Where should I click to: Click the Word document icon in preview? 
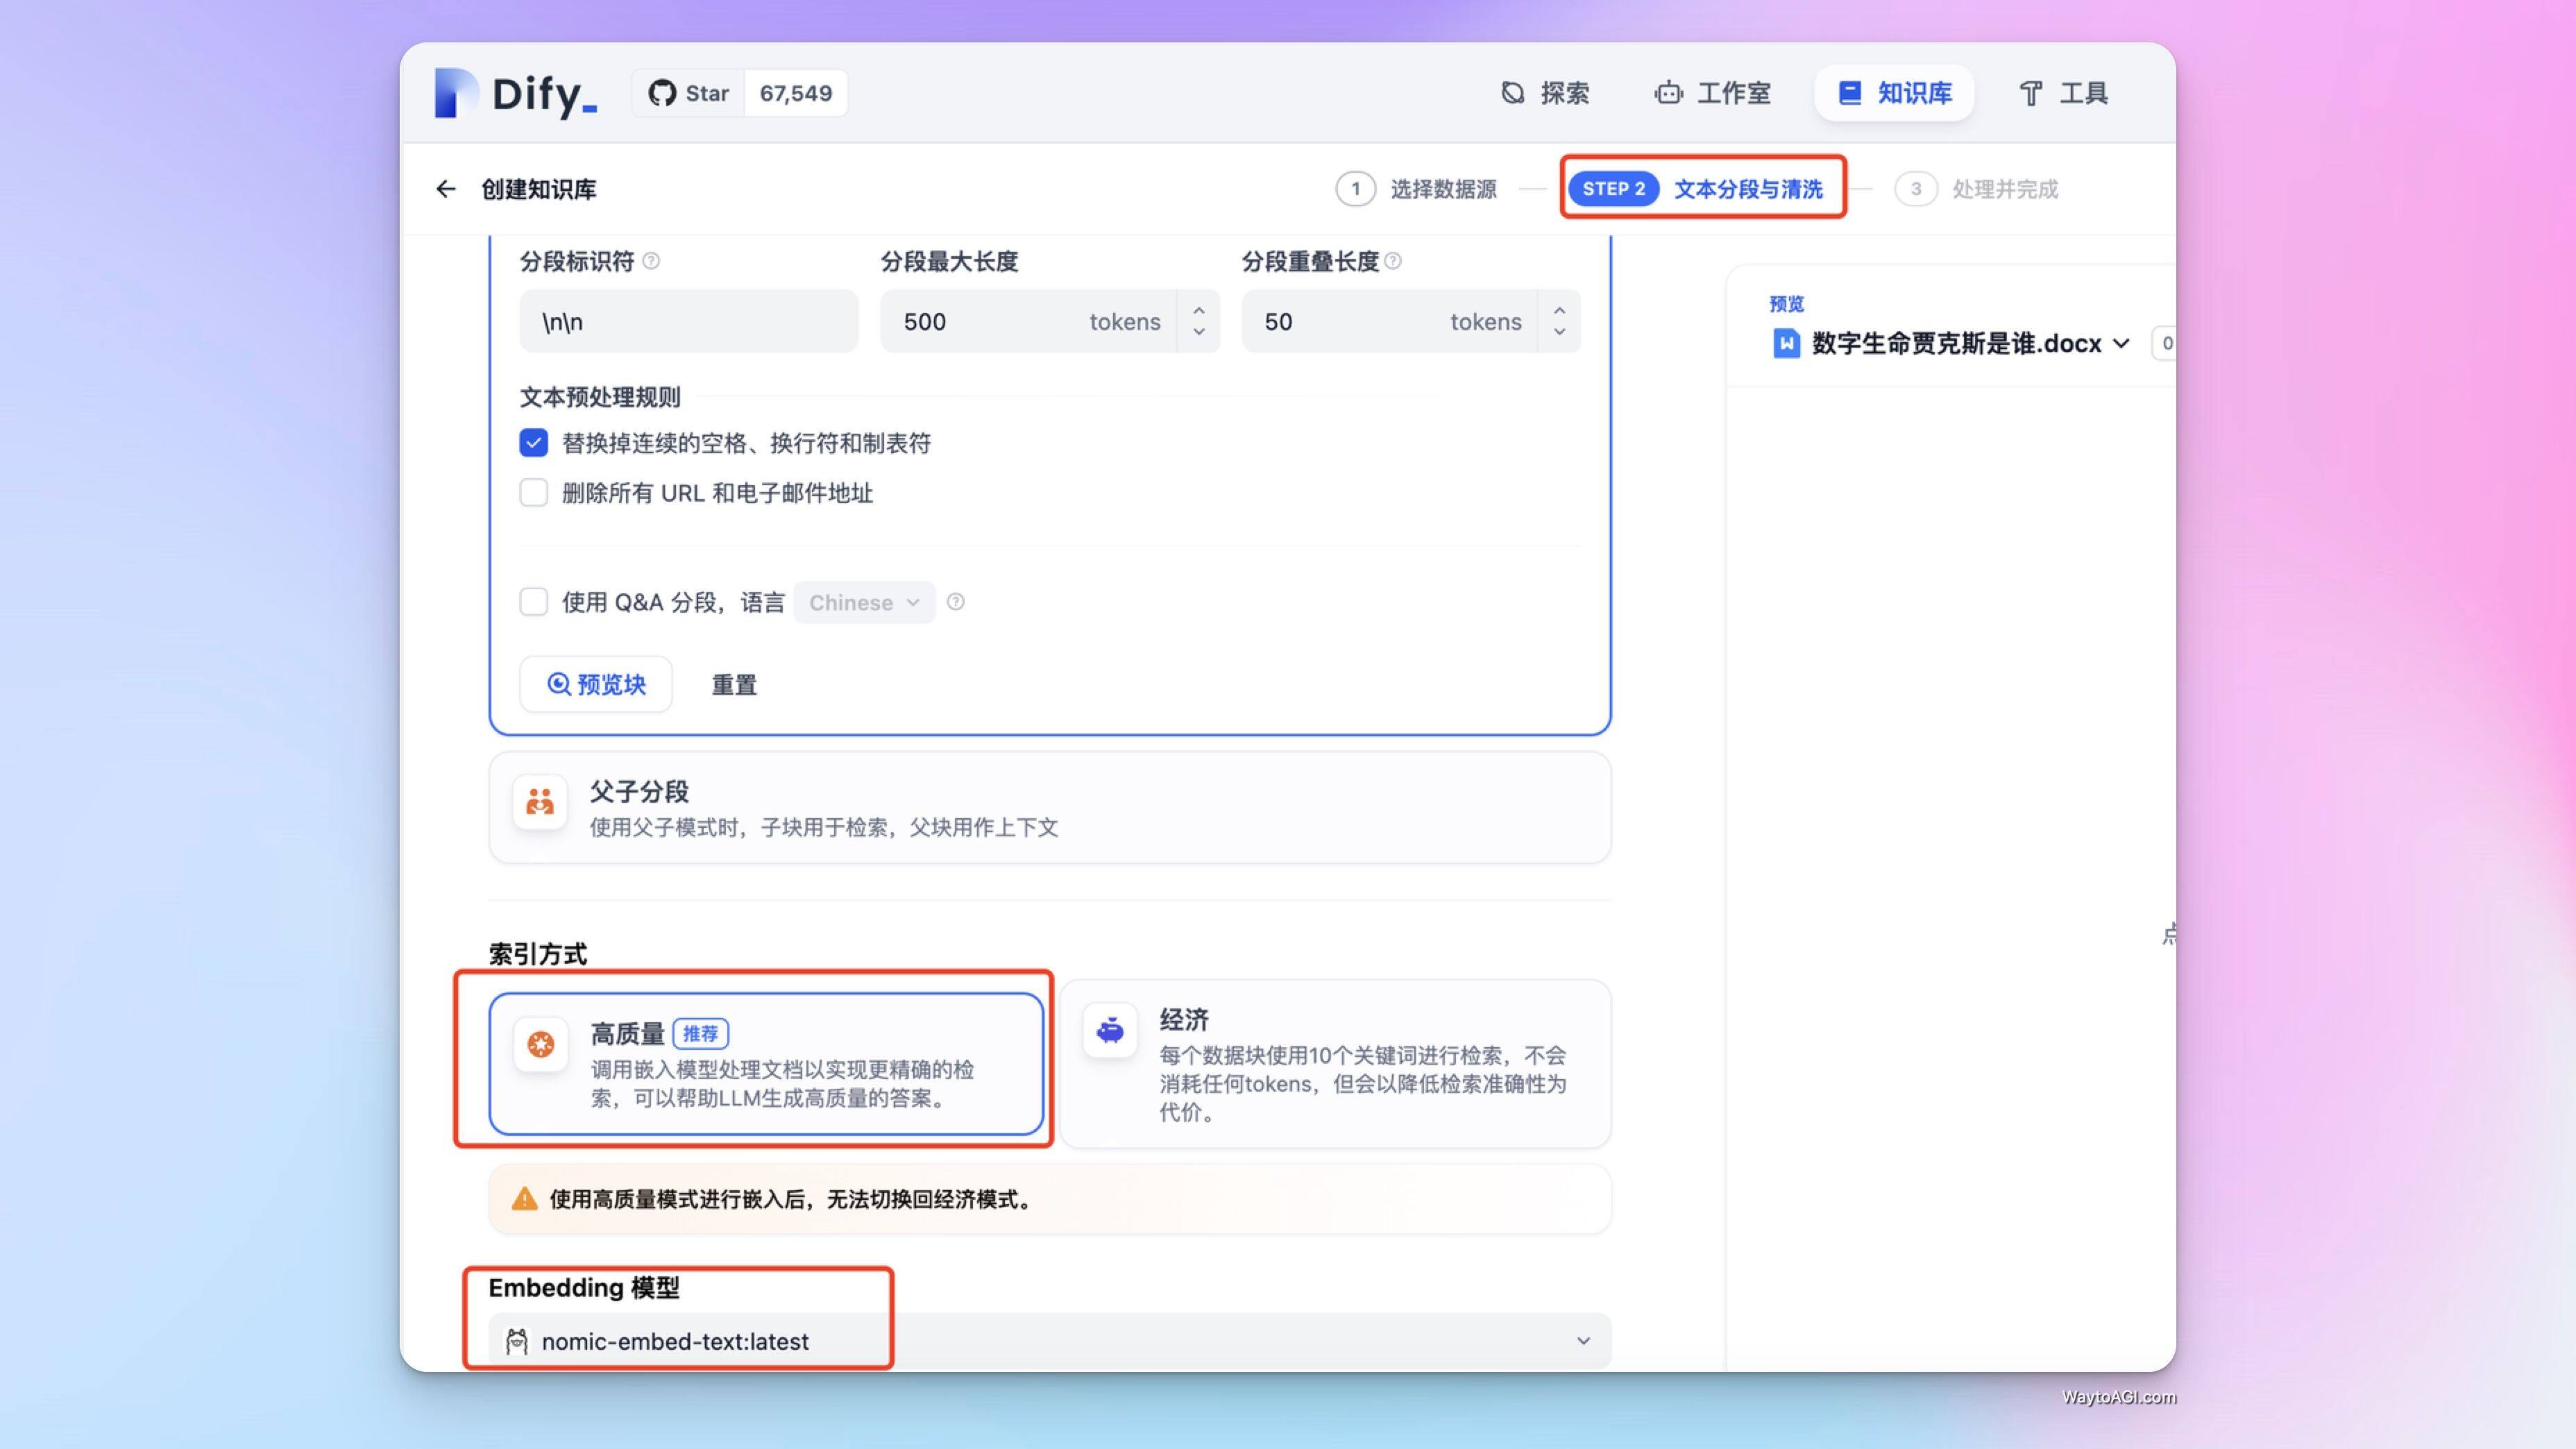coord(1786,344)
